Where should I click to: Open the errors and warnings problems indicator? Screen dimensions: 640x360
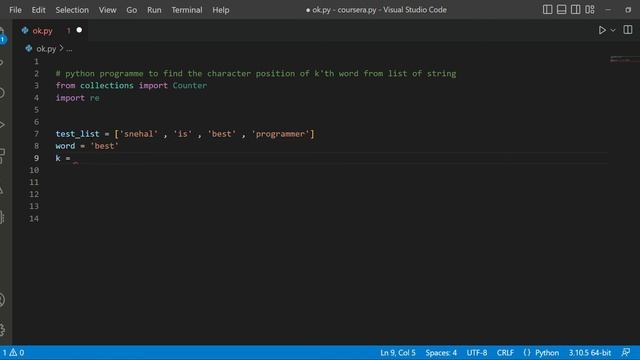pyautogui.click(x=13, y=353)
